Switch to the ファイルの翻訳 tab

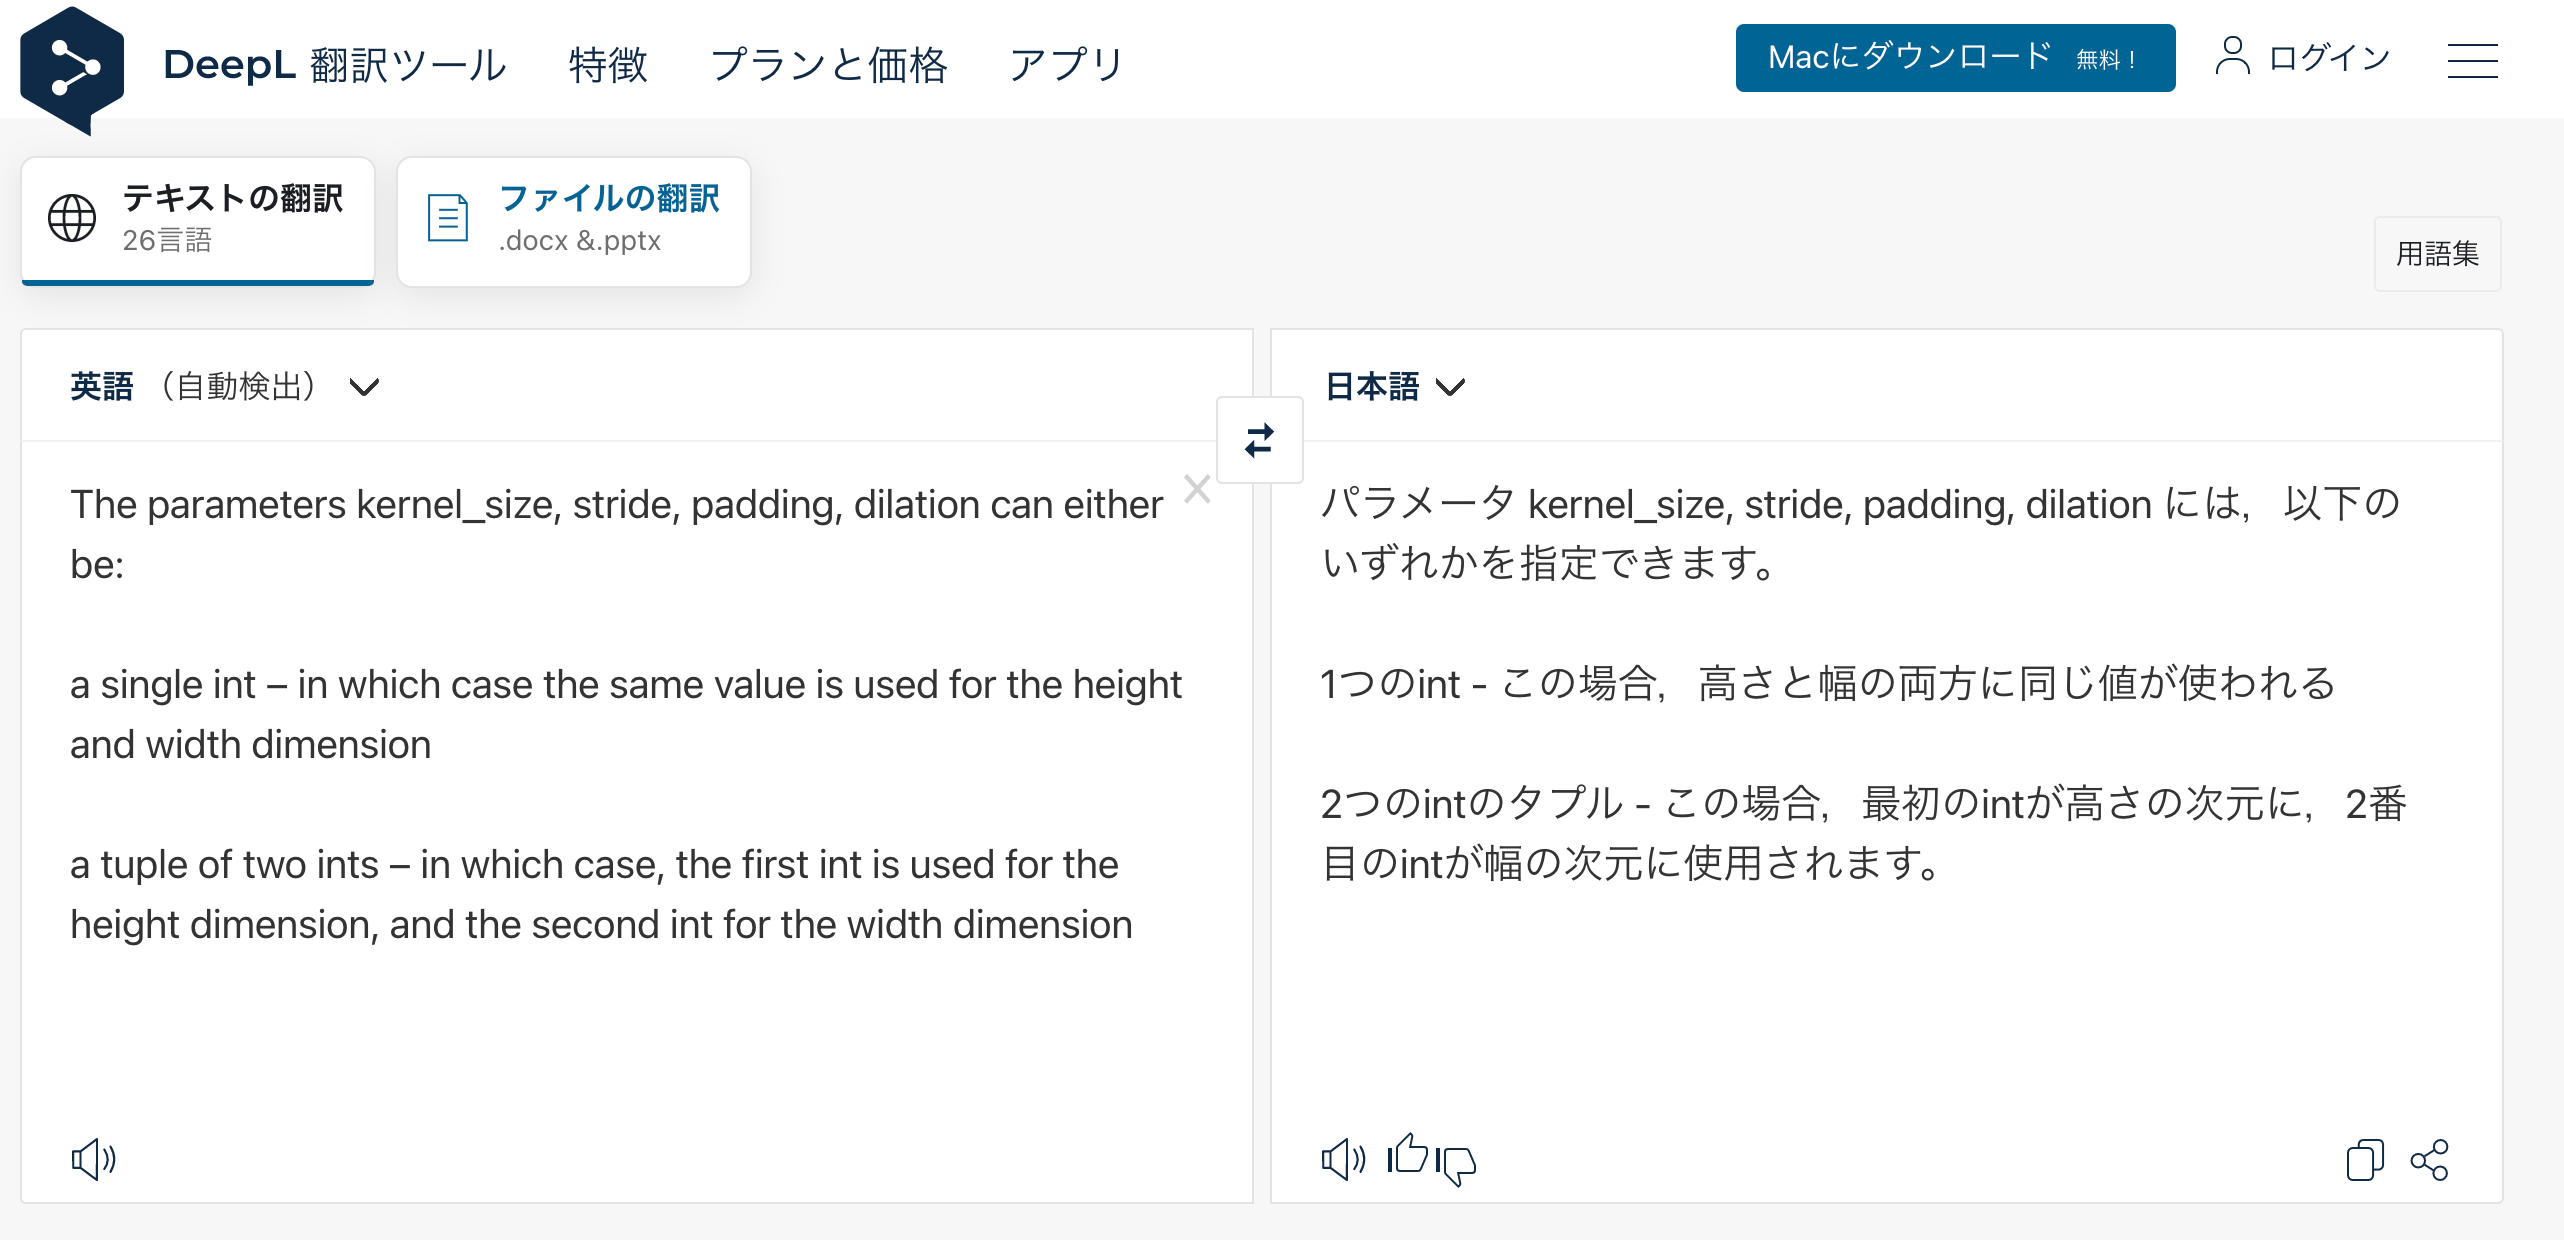[574, 220]
